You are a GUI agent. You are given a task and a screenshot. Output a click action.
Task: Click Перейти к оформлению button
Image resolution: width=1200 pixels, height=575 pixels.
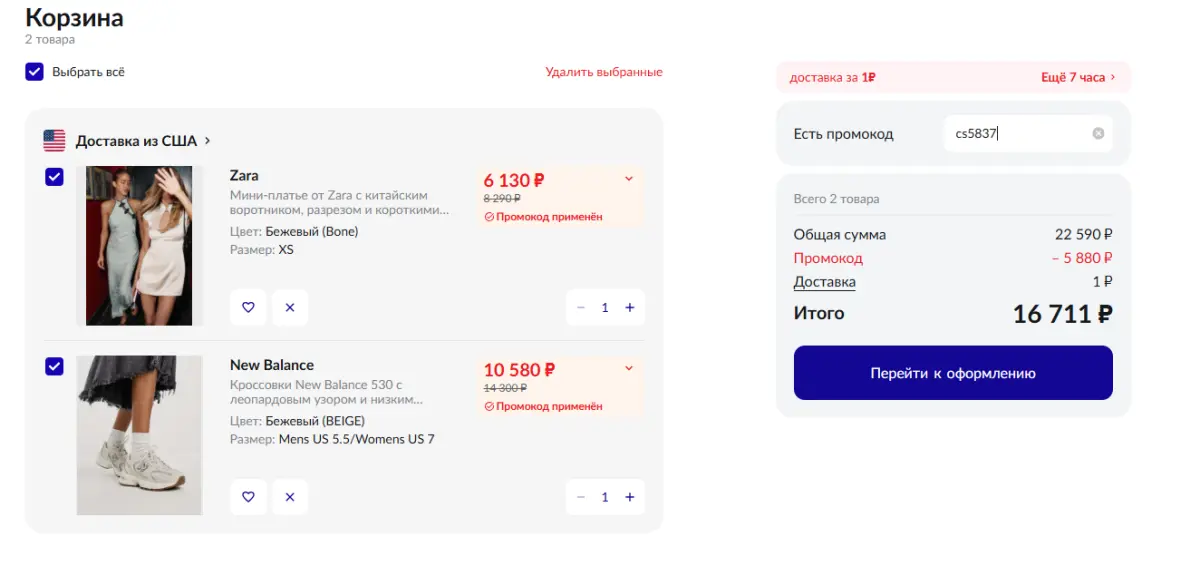[953, 373]
